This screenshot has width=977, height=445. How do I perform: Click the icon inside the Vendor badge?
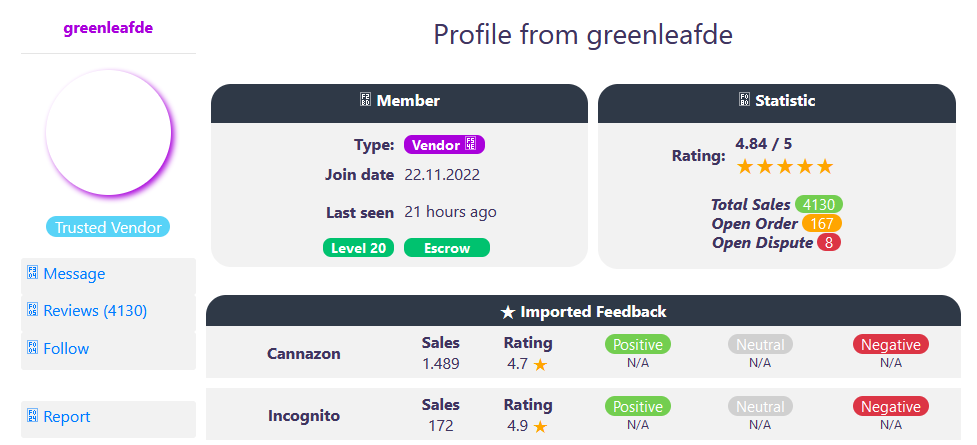471,145
